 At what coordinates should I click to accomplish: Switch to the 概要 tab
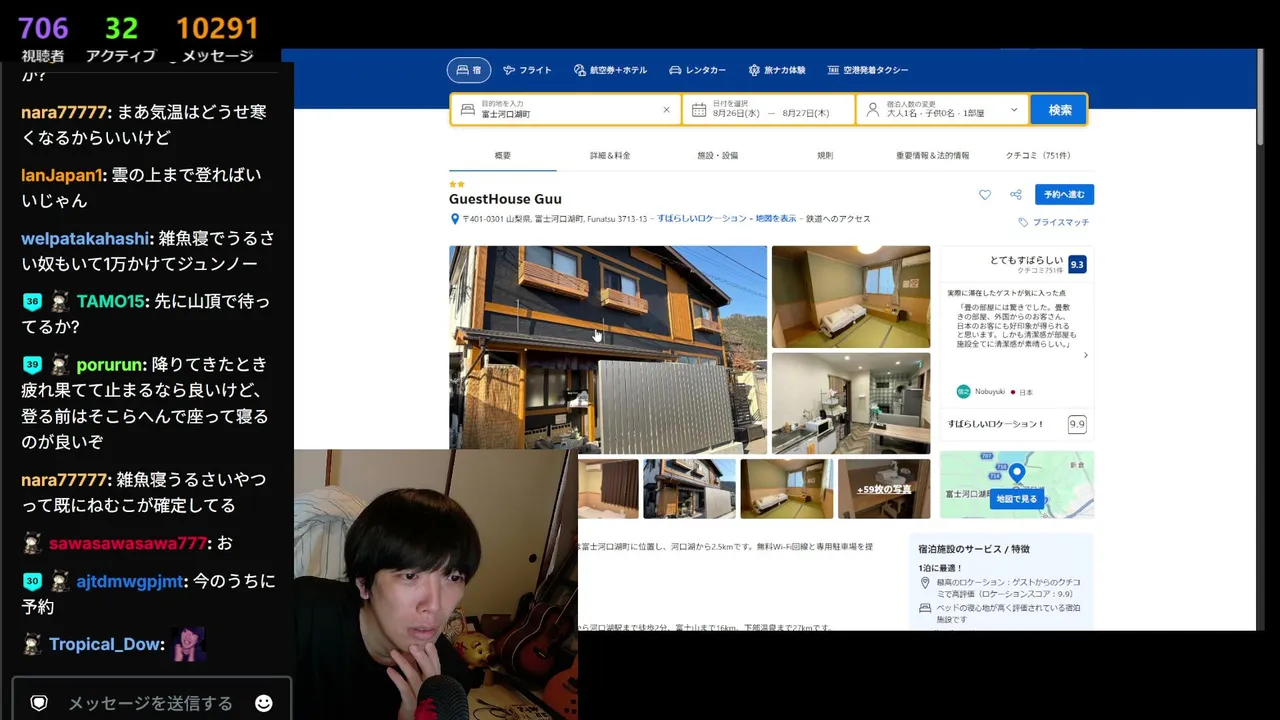click(x=502, y=156)
